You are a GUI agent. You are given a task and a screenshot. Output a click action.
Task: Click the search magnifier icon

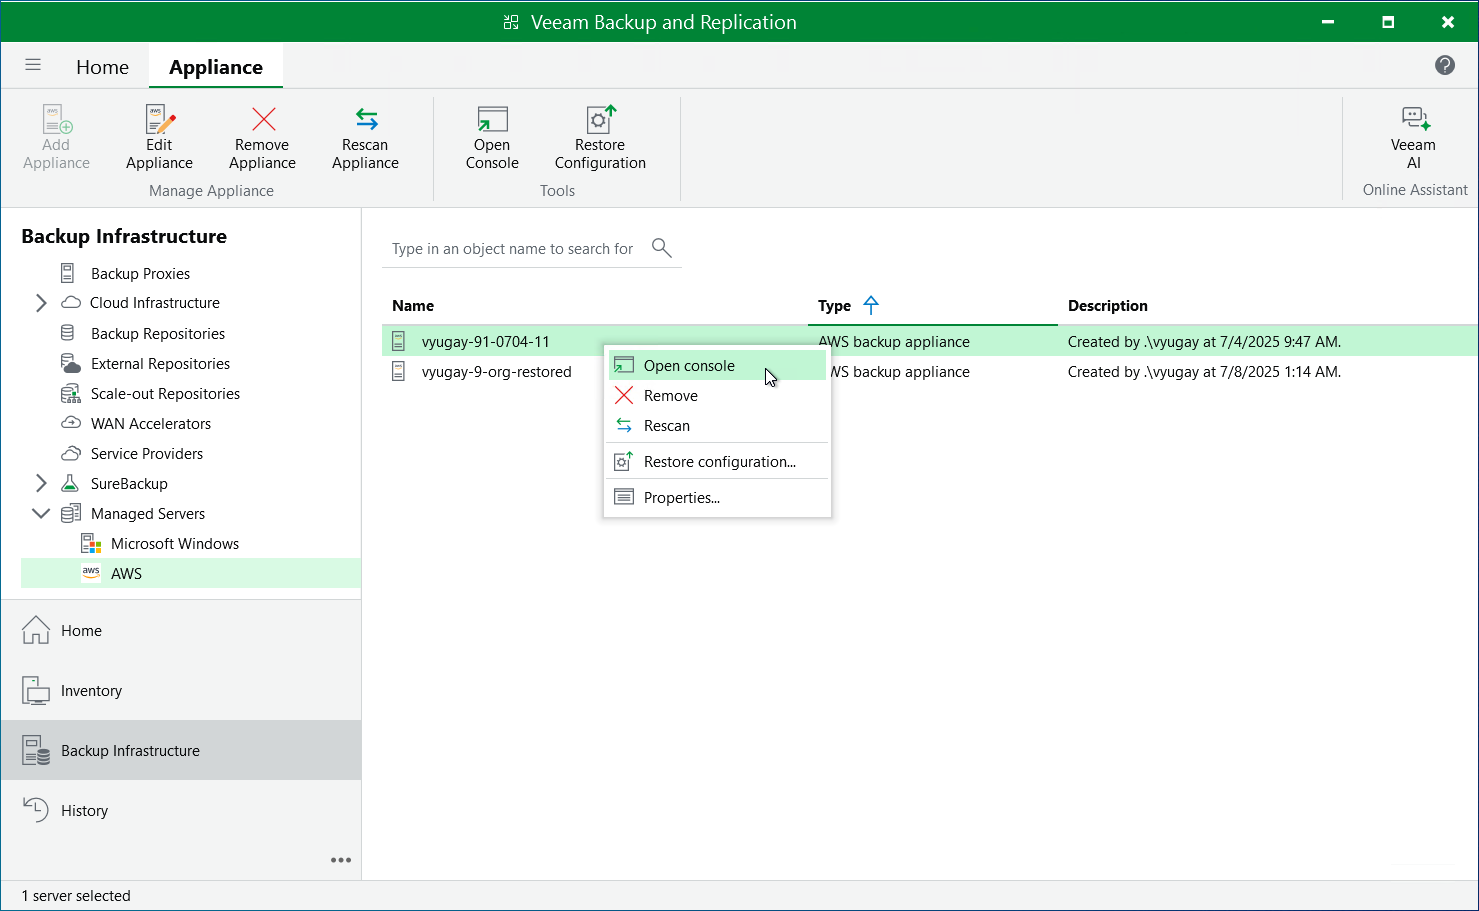tap(661, 247)
